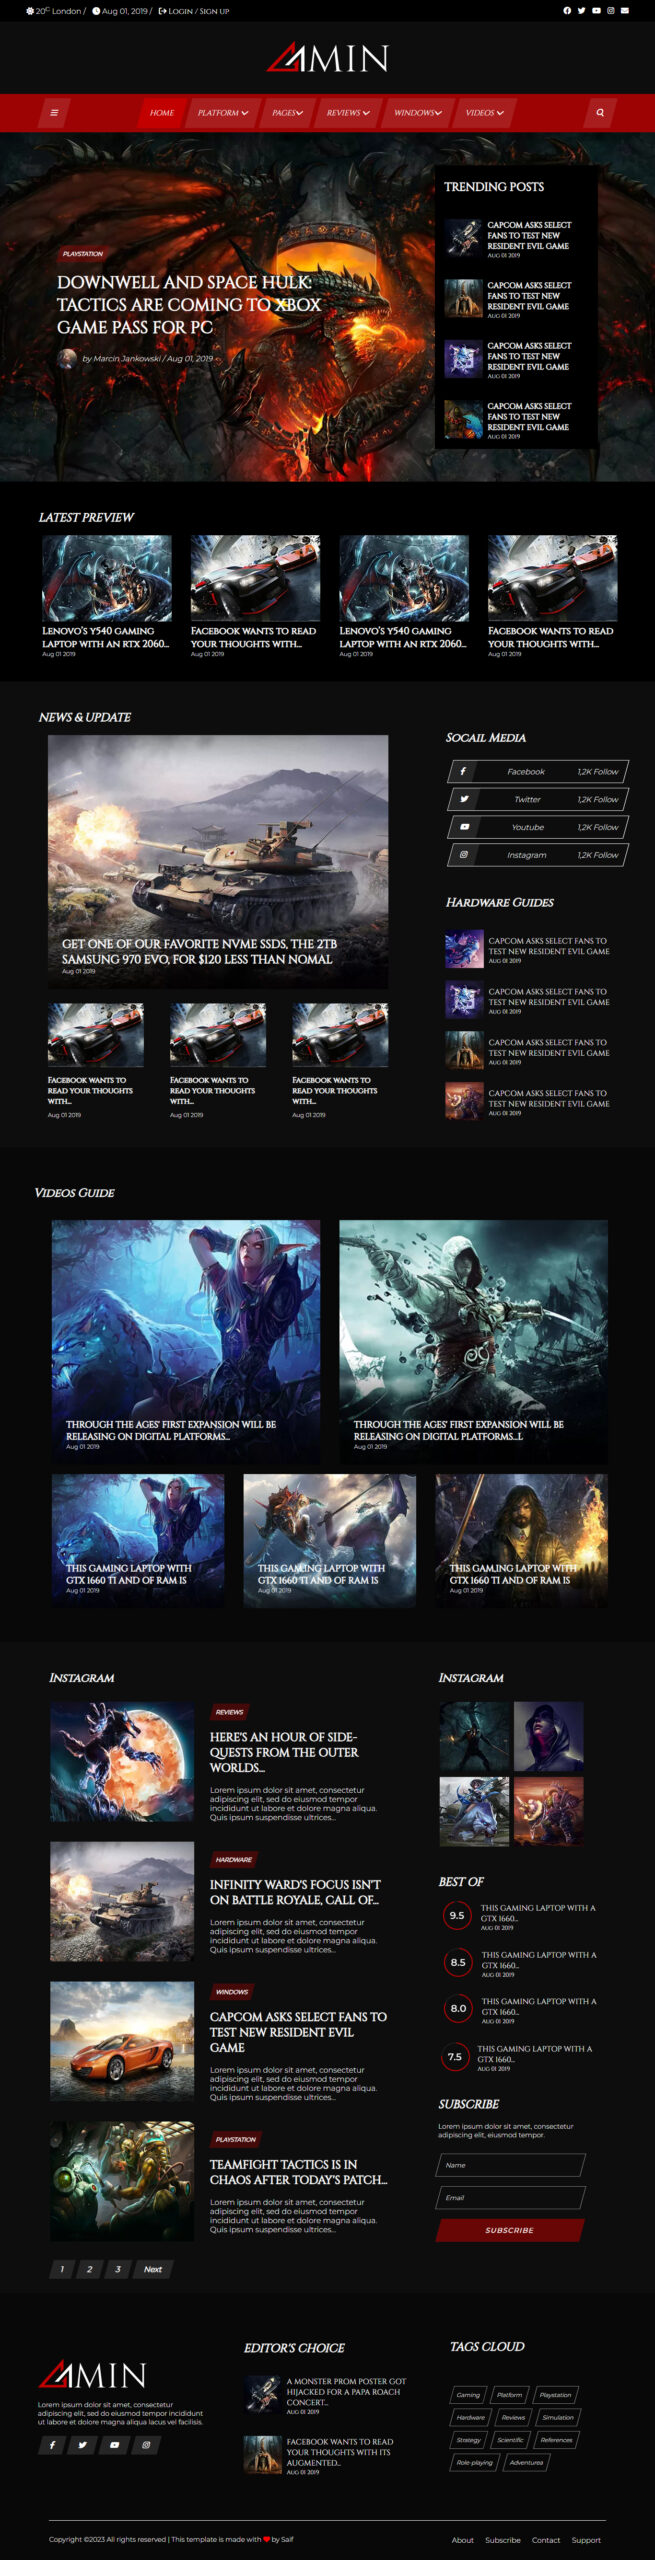Select the Home menu item
Image resolution: width=655 pixels, height=2560 pixels.
162,113
